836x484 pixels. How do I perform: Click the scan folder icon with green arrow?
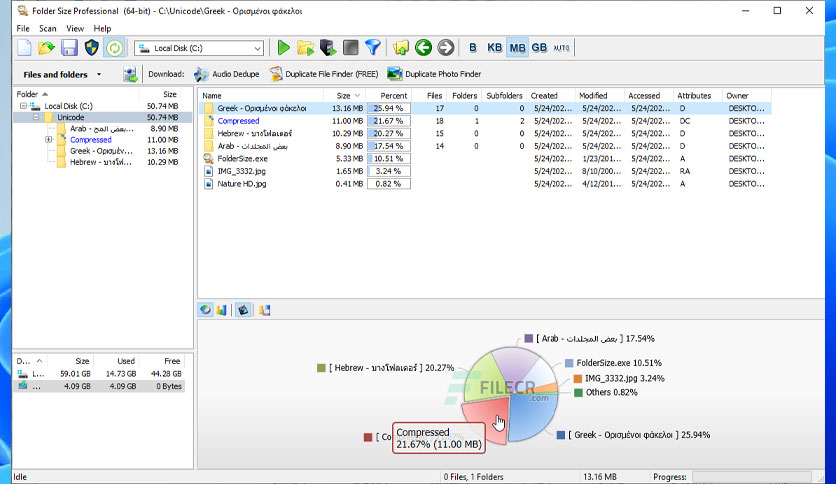(x=306, y=48)
